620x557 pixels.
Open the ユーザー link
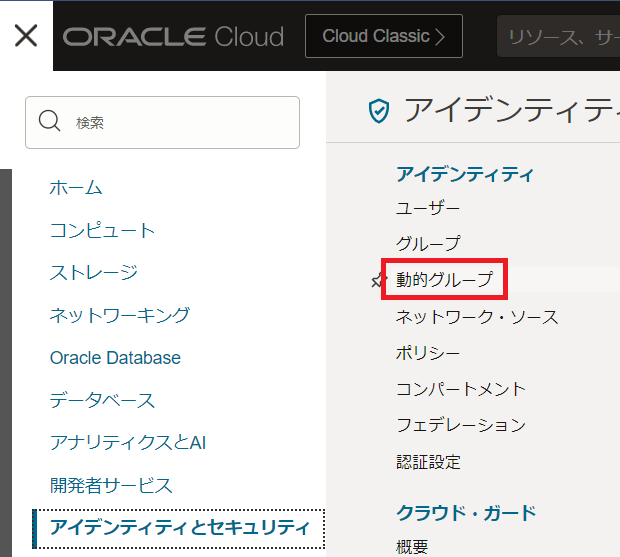428,208
